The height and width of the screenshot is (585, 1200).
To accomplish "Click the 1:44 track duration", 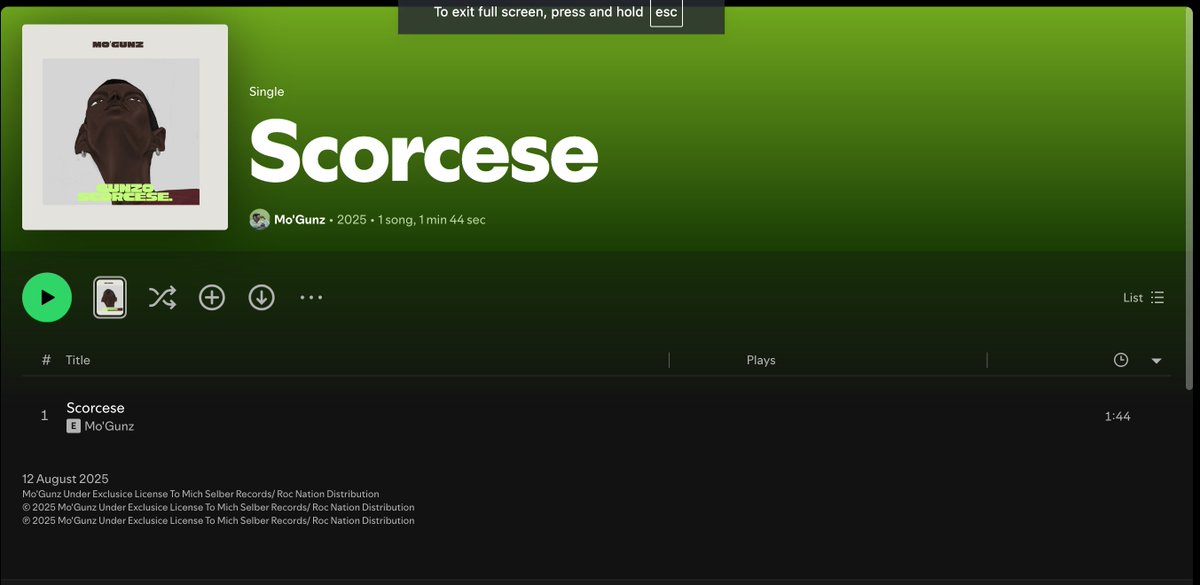I will pyautogui.click(x=1118, y=415).
